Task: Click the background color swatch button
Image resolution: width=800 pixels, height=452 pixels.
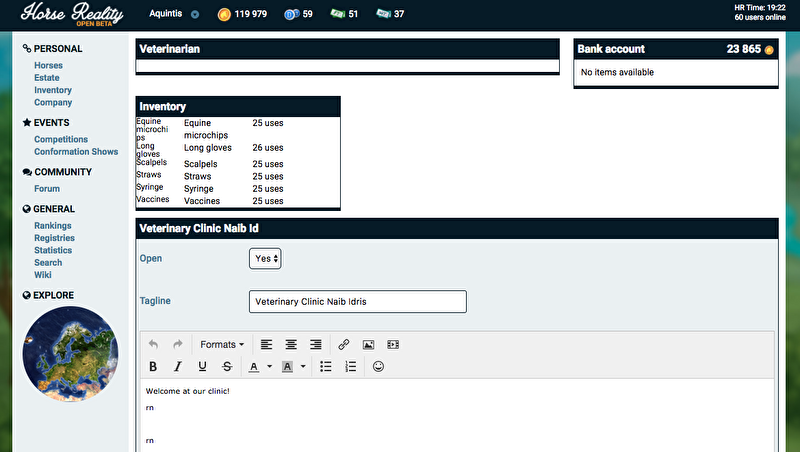Action: [287, 367]
